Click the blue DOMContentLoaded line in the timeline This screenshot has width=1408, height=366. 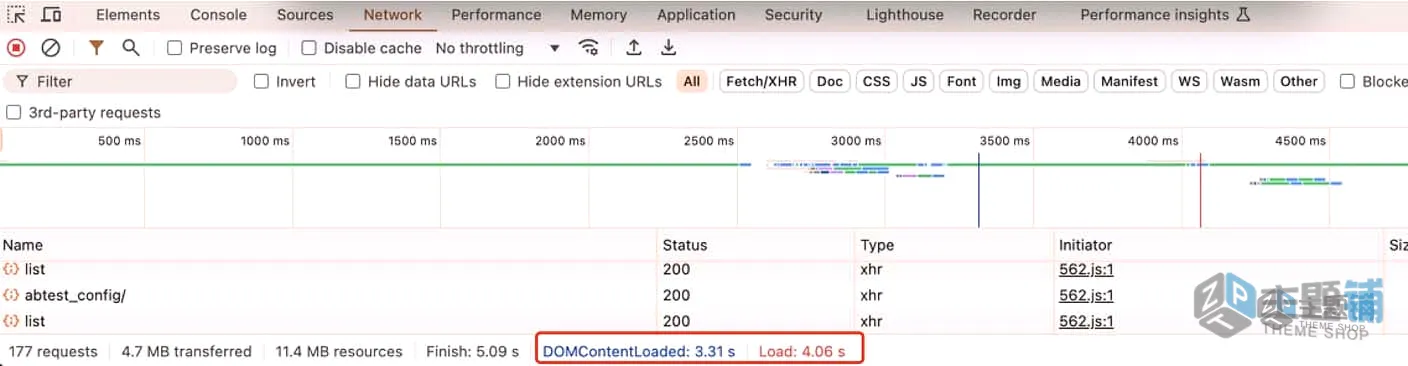point(979,190)
